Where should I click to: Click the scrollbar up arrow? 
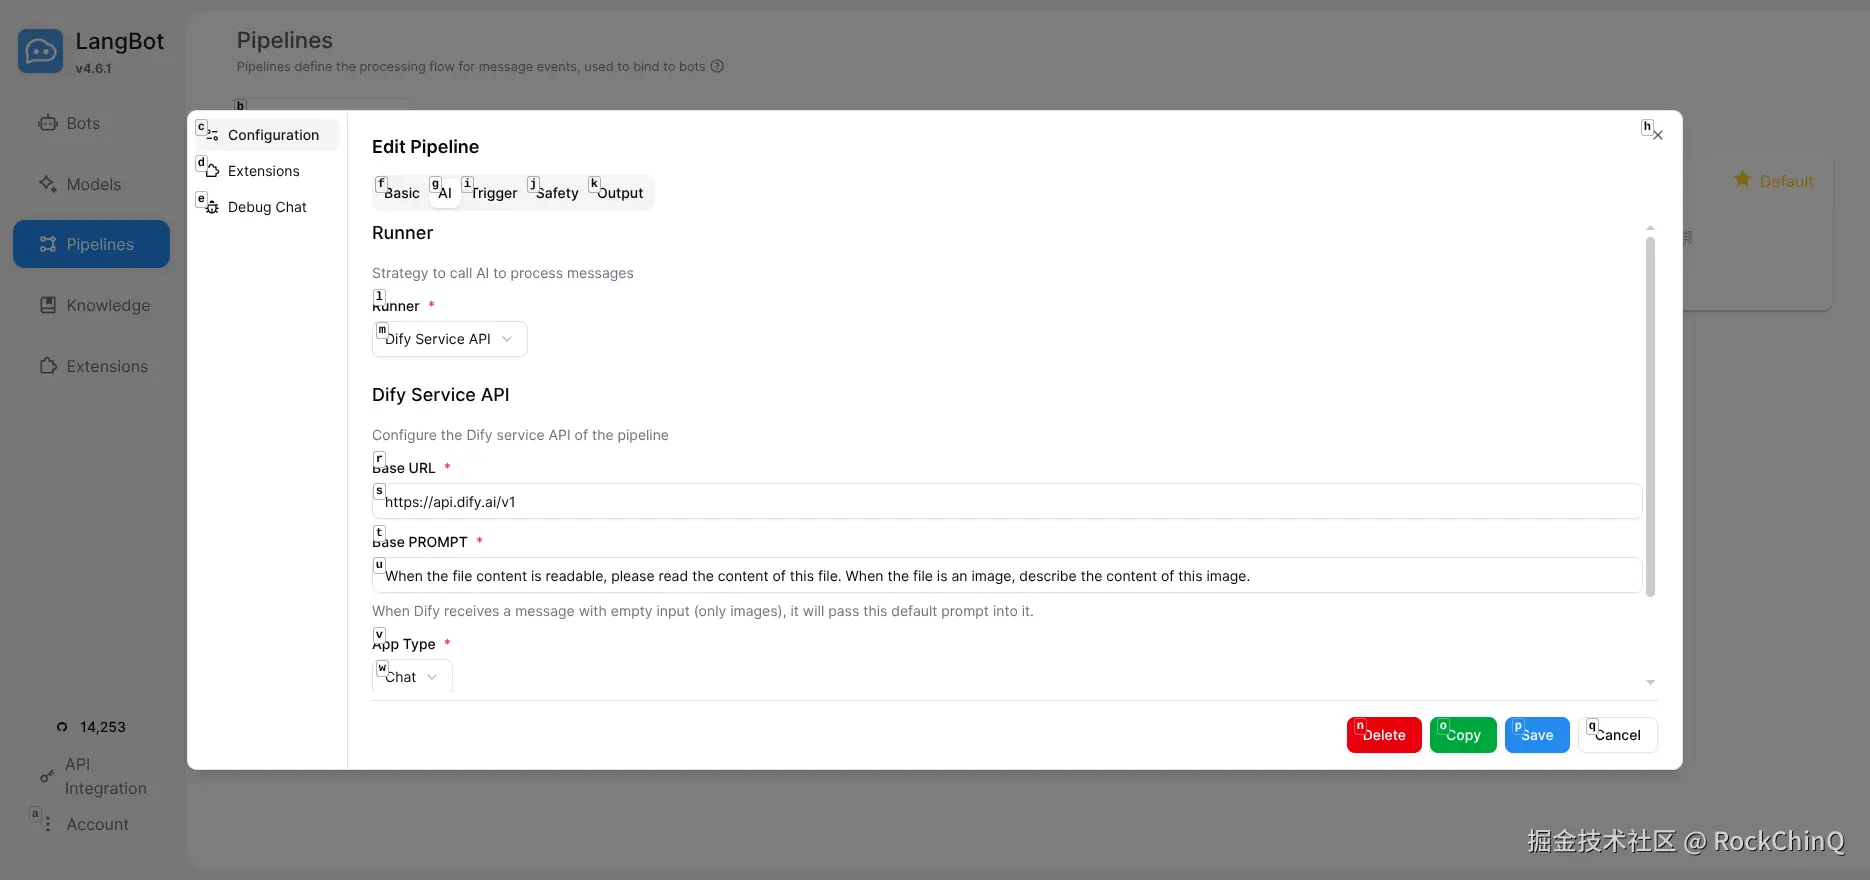1650,228
